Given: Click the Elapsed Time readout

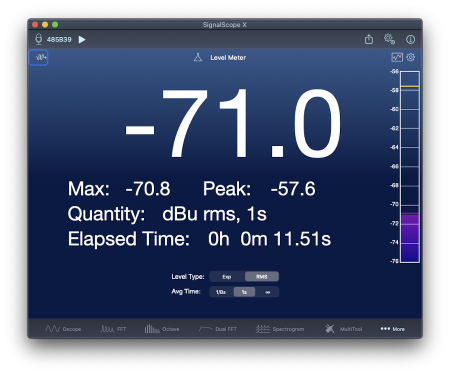Looking at the screenshot, I should (x=199, y=239).
